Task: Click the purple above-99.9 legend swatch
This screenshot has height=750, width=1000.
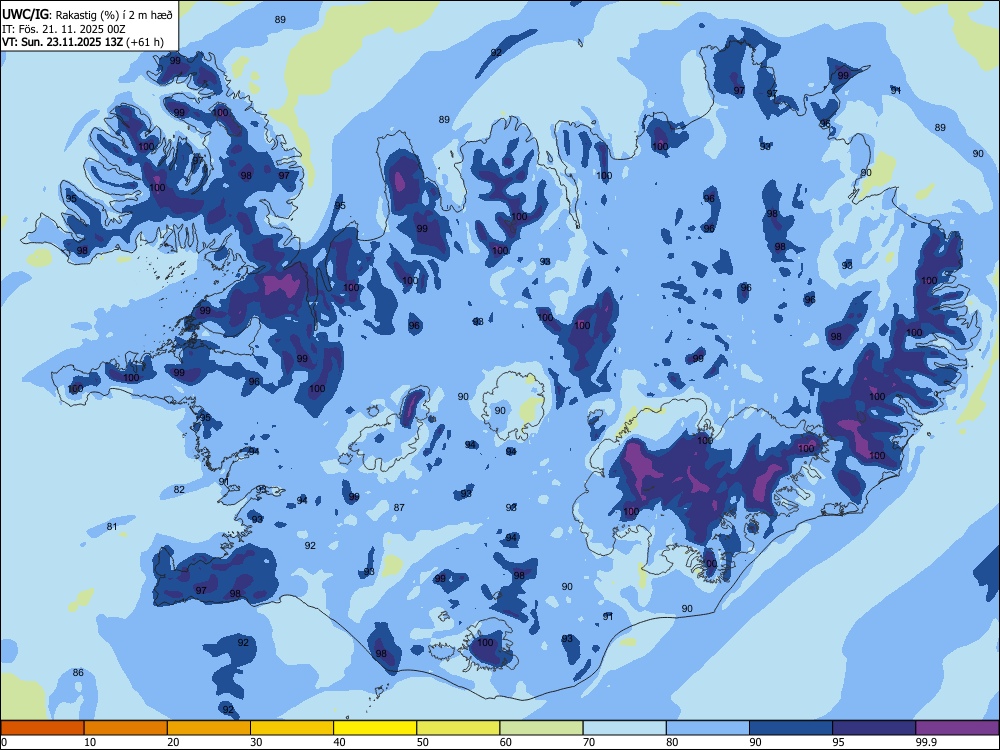Action: click(957, 728)
